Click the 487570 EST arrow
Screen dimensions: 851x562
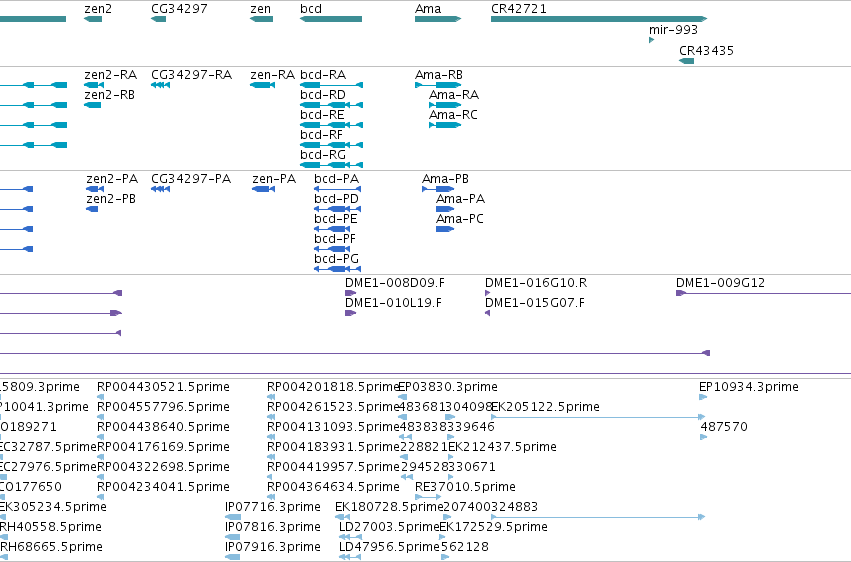click(x=703, y=437)
